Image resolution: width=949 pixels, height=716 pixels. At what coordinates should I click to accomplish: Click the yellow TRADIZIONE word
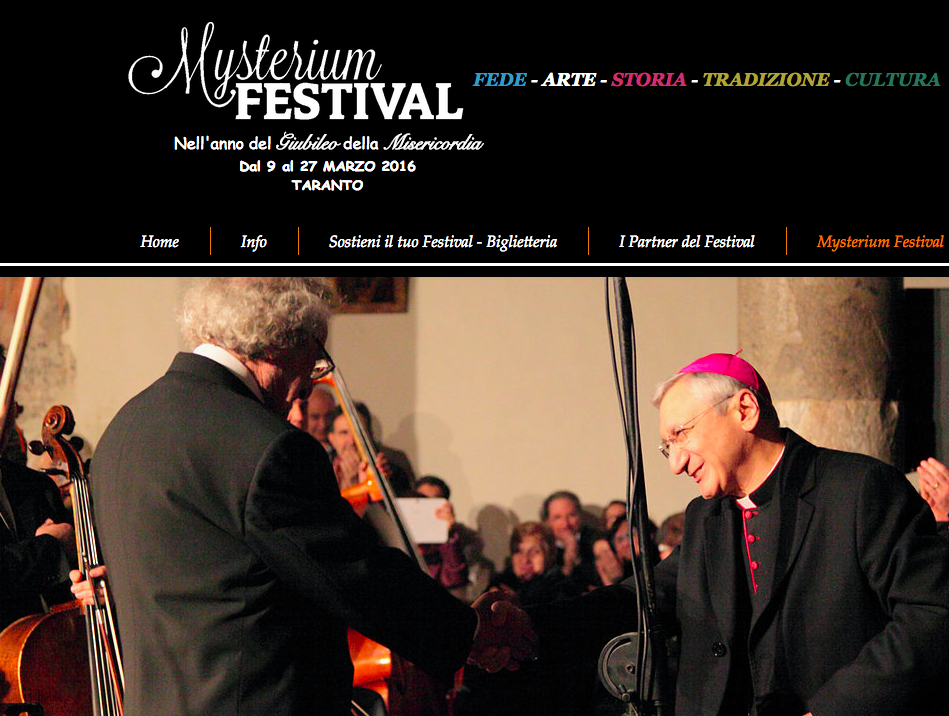766,79
